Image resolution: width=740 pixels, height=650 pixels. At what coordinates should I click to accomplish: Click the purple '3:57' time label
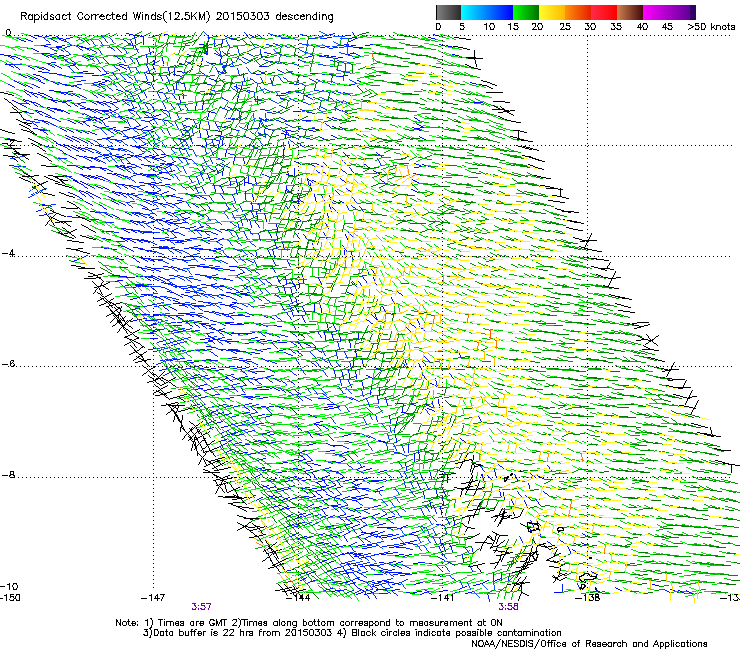pyautogui.click(x=201, y=606)
